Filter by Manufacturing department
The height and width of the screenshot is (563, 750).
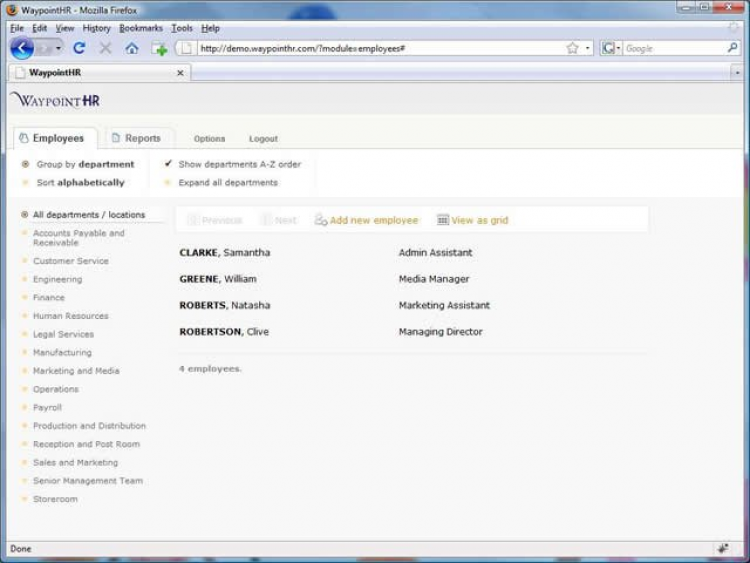pyautogui.click(x=62, y=352)
